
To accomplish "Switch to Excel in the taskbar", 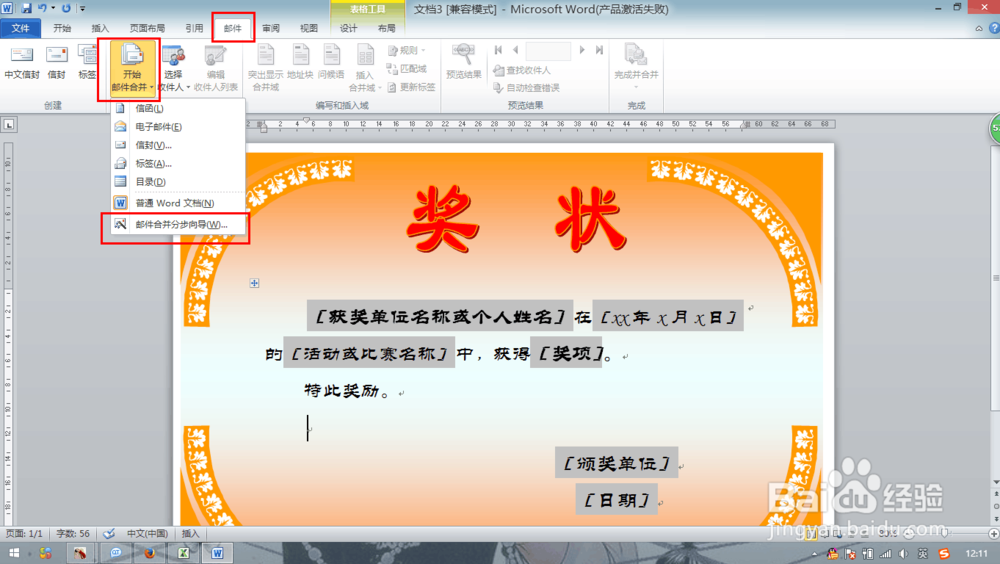I will (184, 553).
